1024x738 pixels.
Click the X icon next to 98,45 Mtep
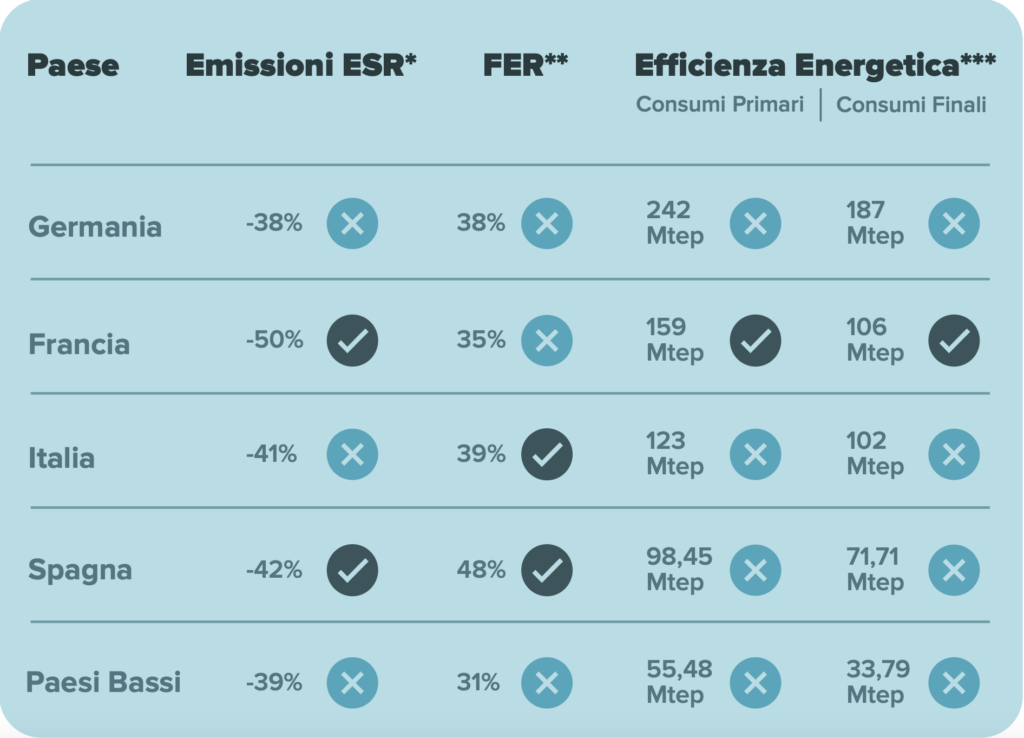coord(755,570)
